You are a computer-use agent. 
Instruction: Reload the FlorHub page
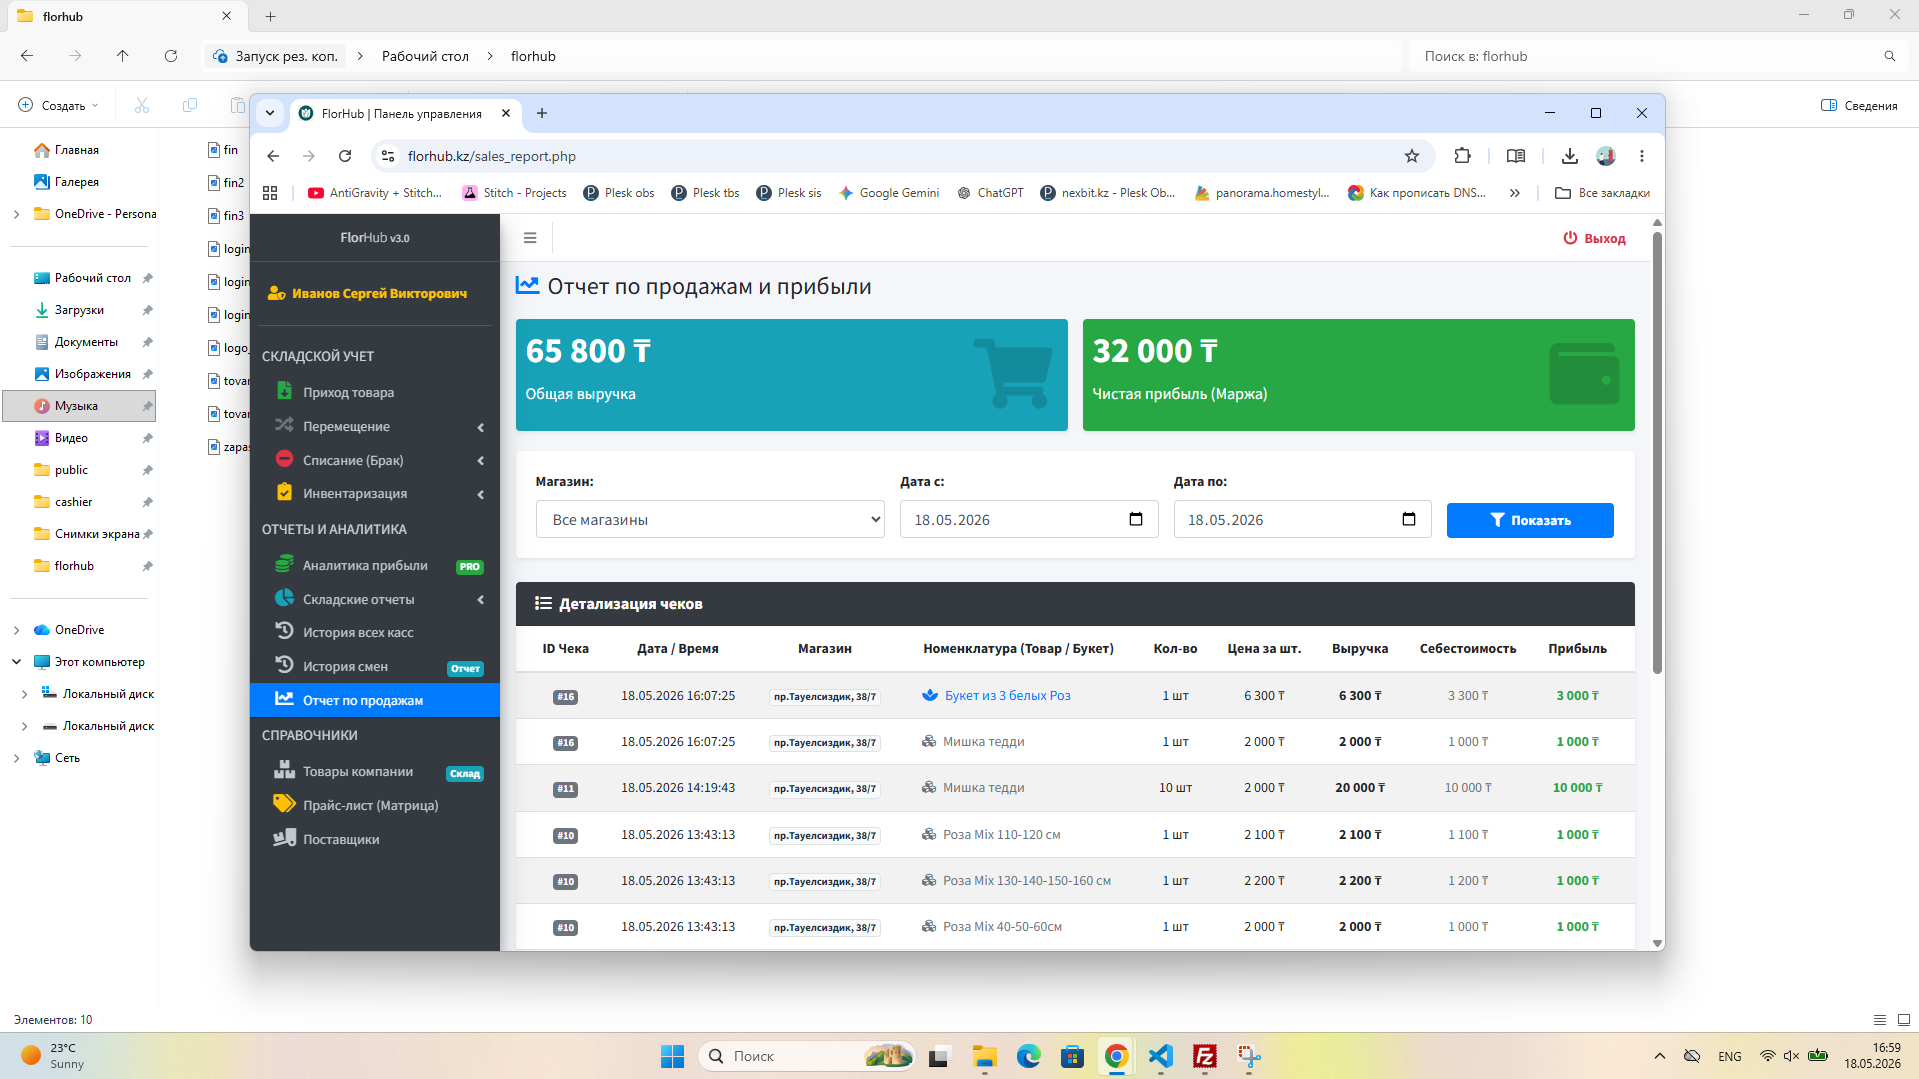345,156
